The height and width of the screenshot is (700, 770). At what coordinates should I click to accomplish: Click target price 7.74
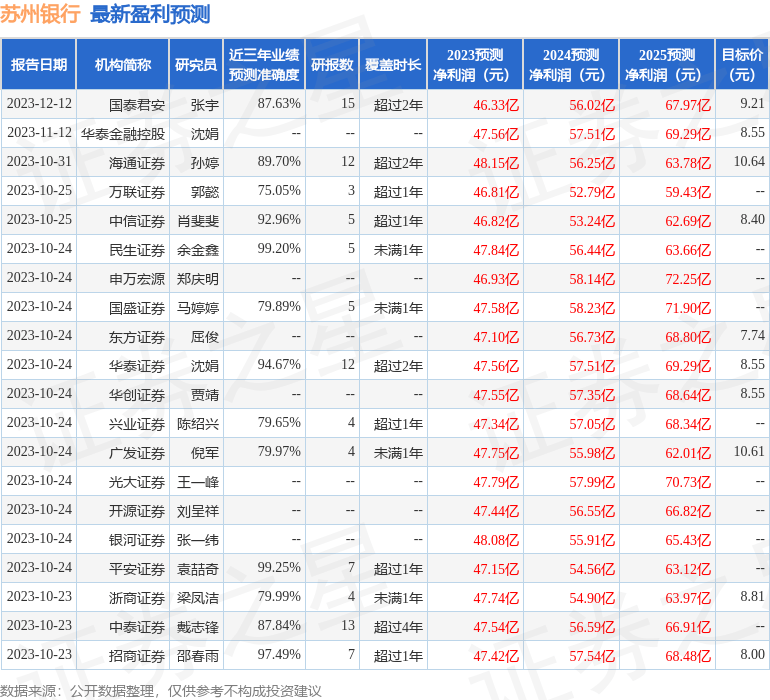click(752, 336)
